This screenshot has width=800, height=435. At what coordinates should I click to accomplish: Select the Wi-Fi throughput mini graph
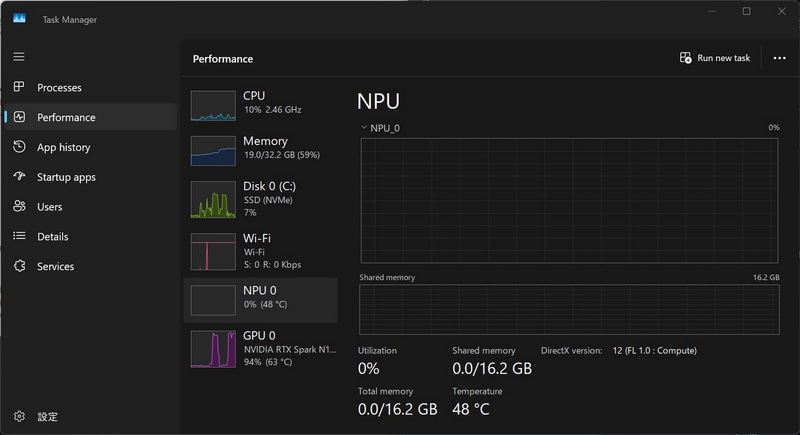tap(213, 251)
